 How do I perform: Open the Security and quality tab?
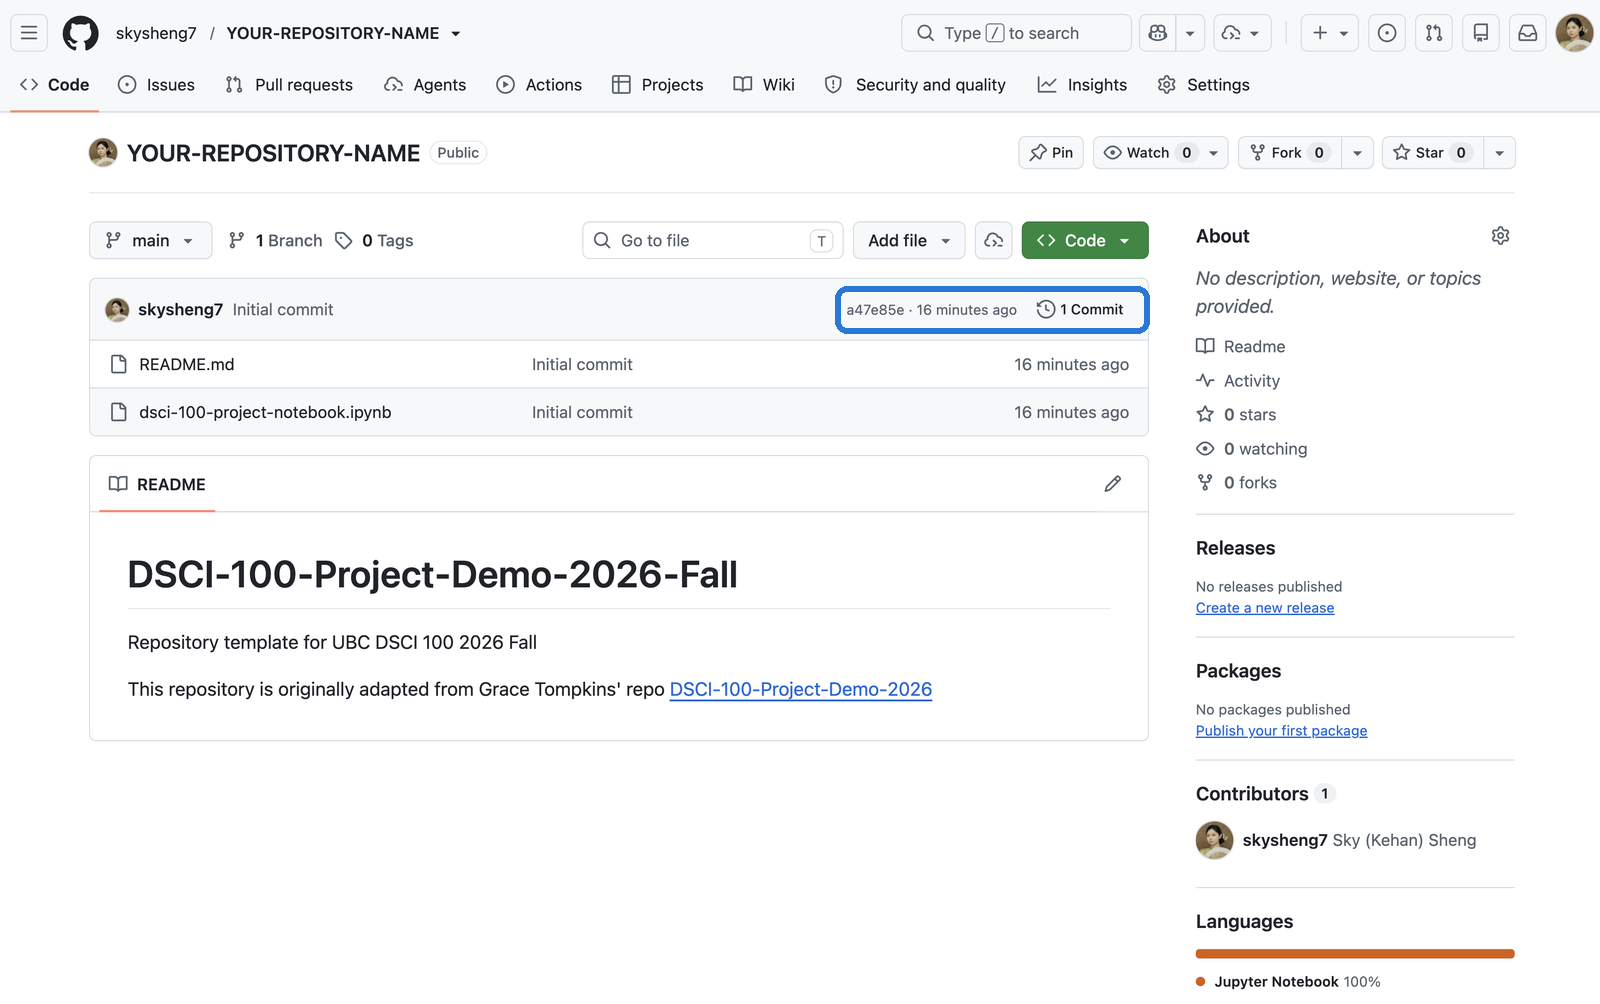pyautogui.click(x=915, y=85)
